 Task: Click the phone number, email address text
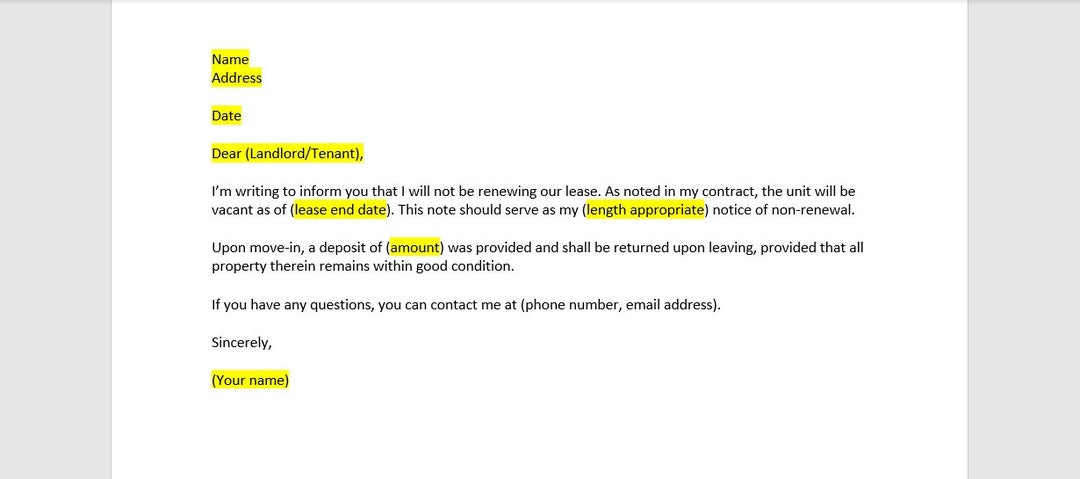pos(619,305)
